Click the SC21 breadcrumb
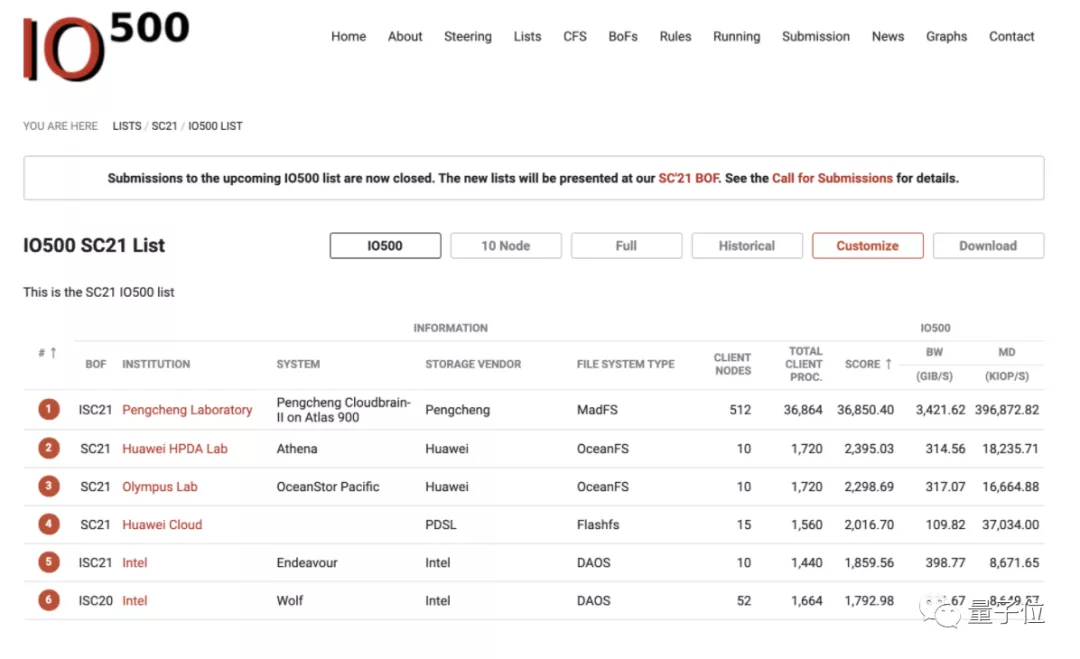 164,126
